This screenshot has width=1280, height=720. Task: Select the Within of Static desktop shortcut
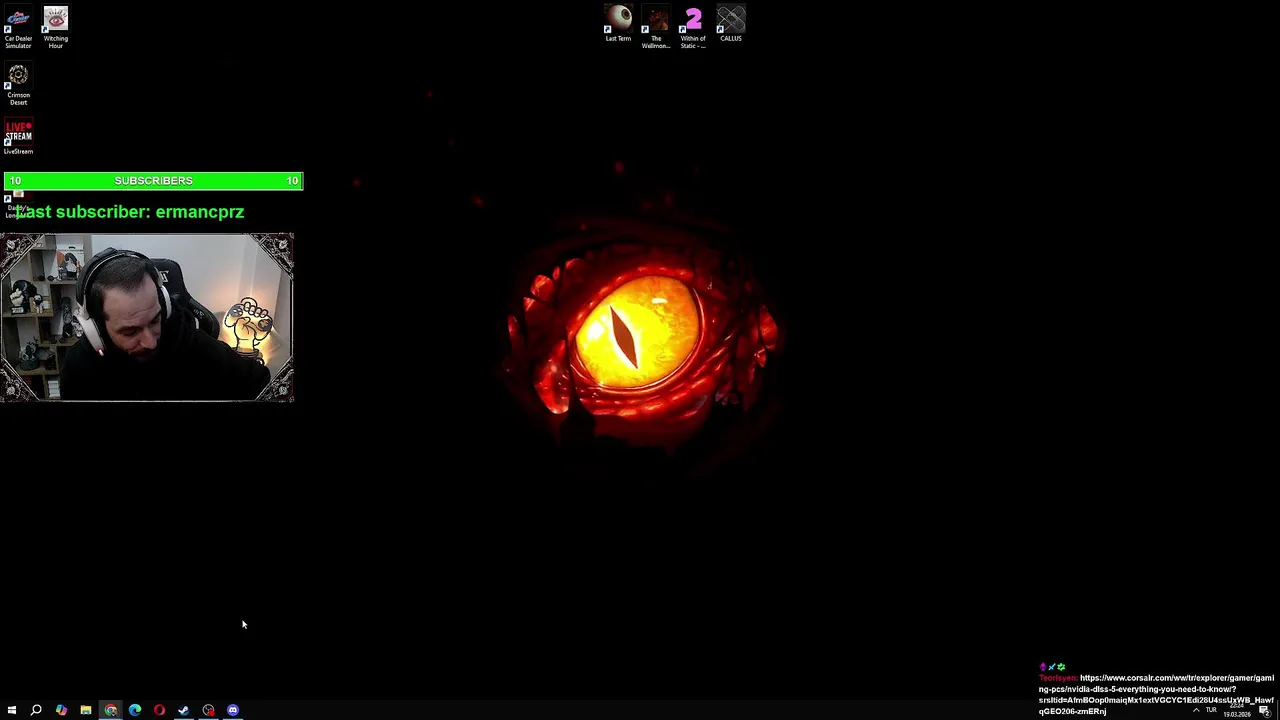point(693,27)
